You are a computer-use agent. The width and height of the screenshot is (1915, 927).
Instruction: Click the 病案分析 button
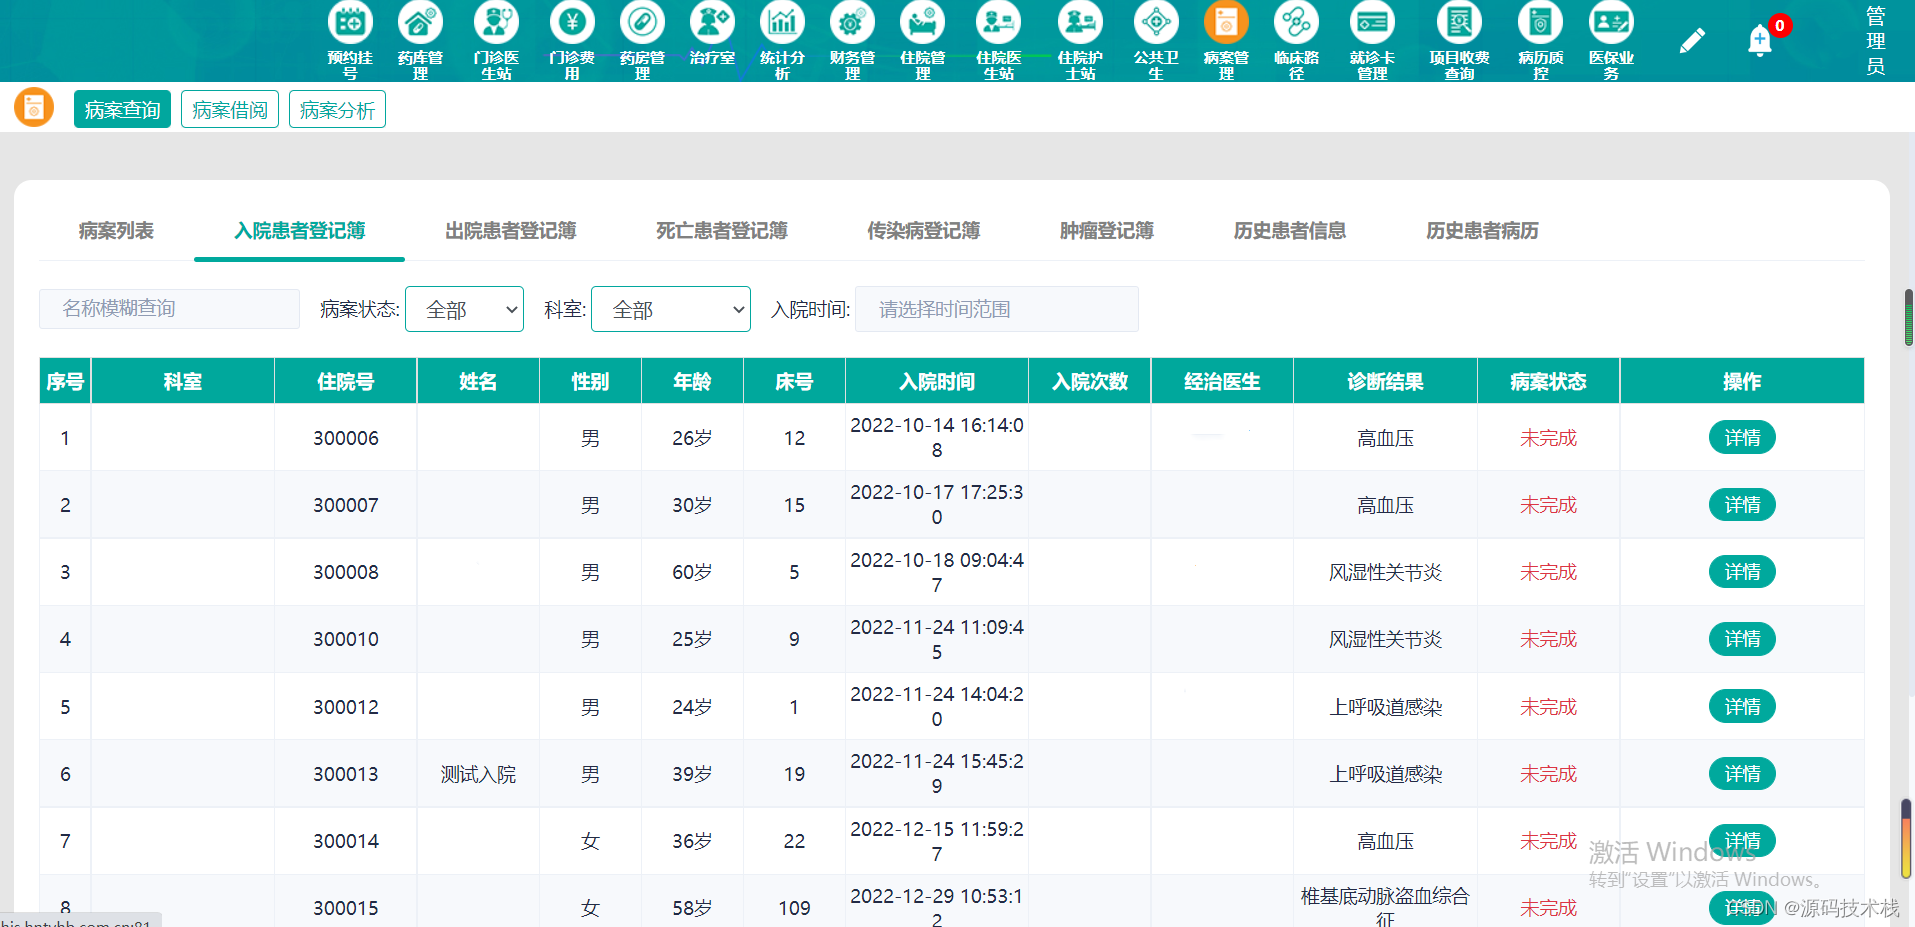(x=337, y=110)
